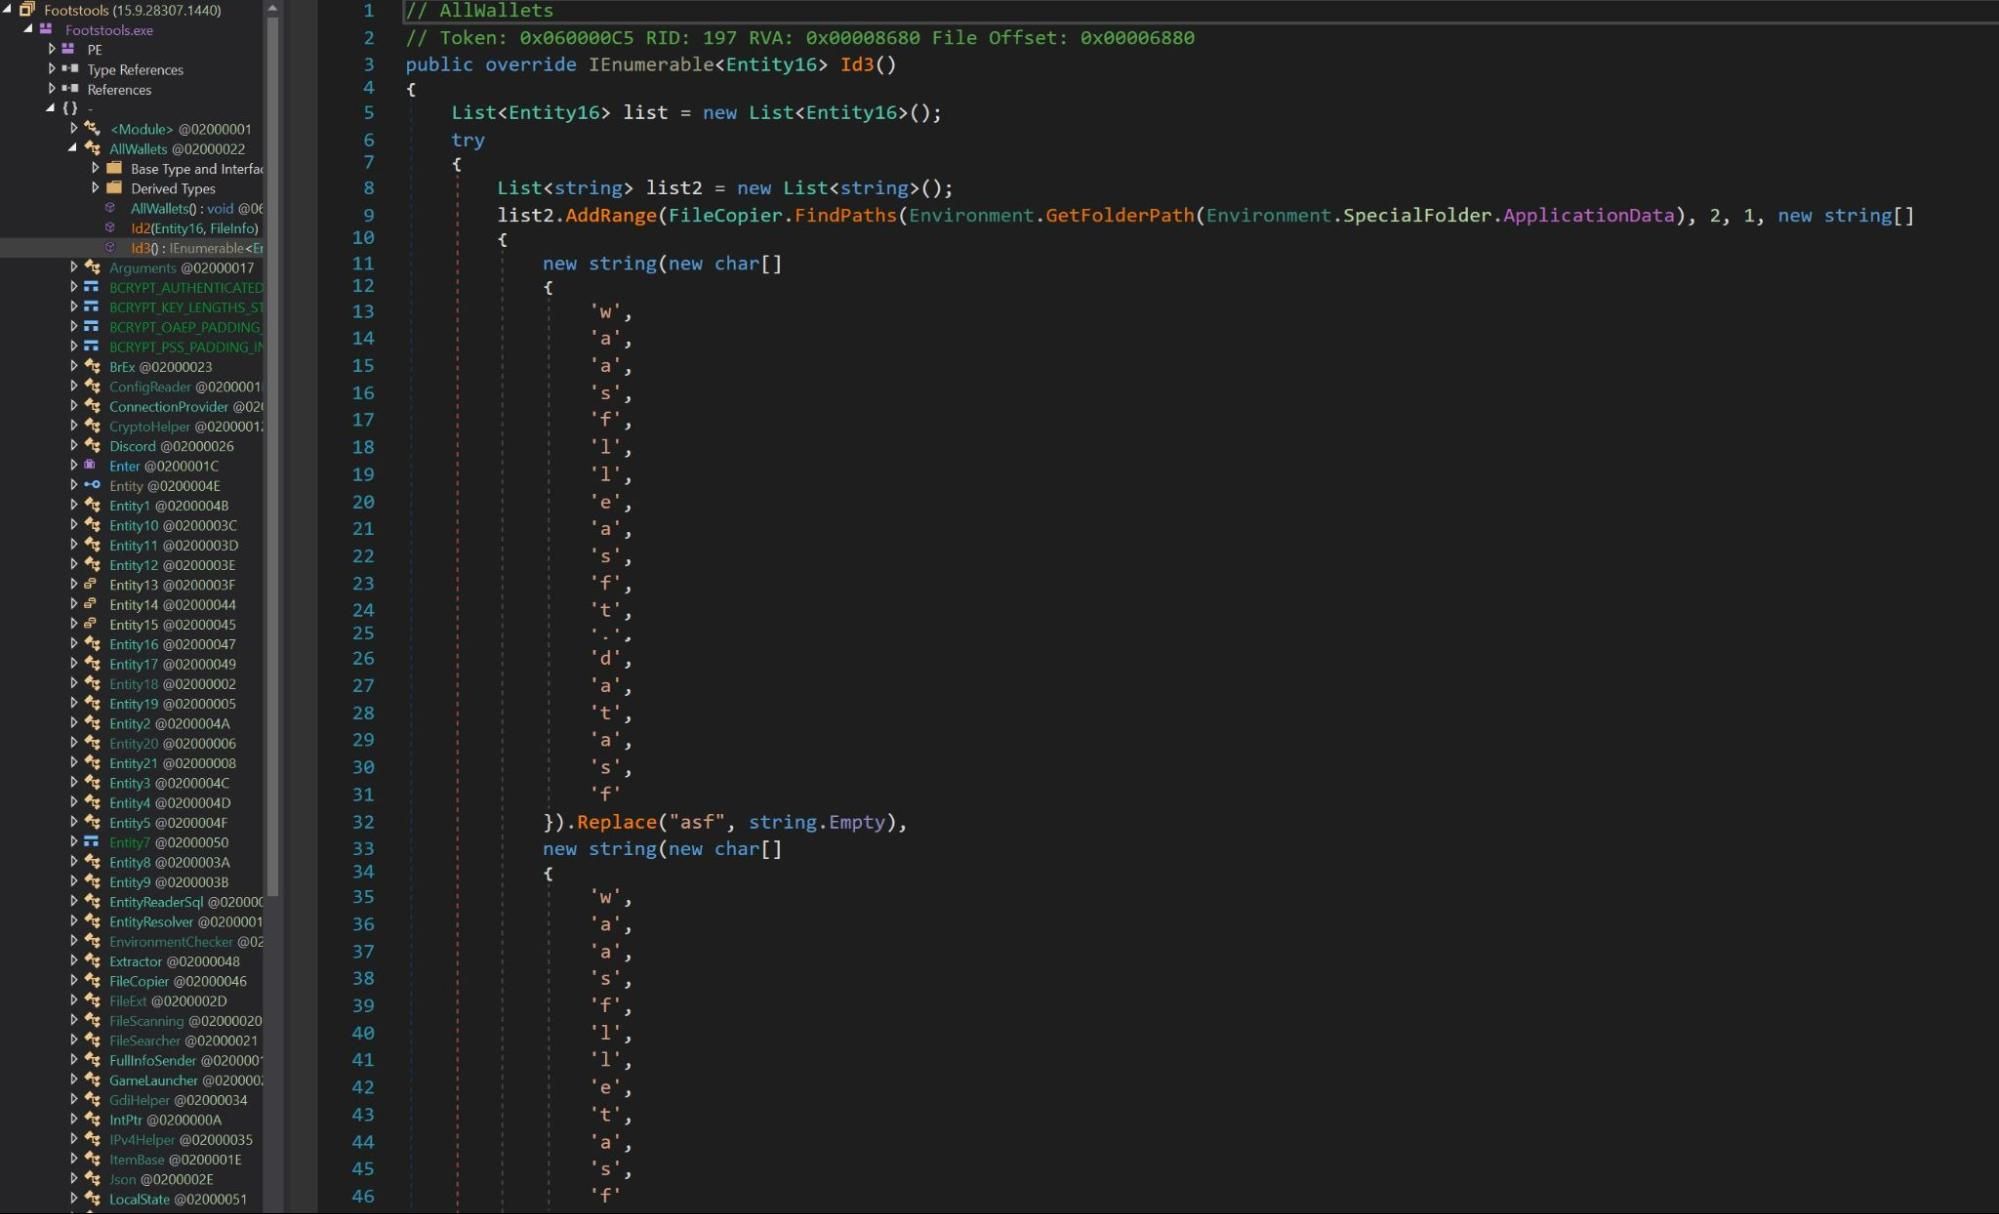Click the assembly tree vertical scrollbar
This screenshot has height=1214, width=1999.
click(272, 450)
